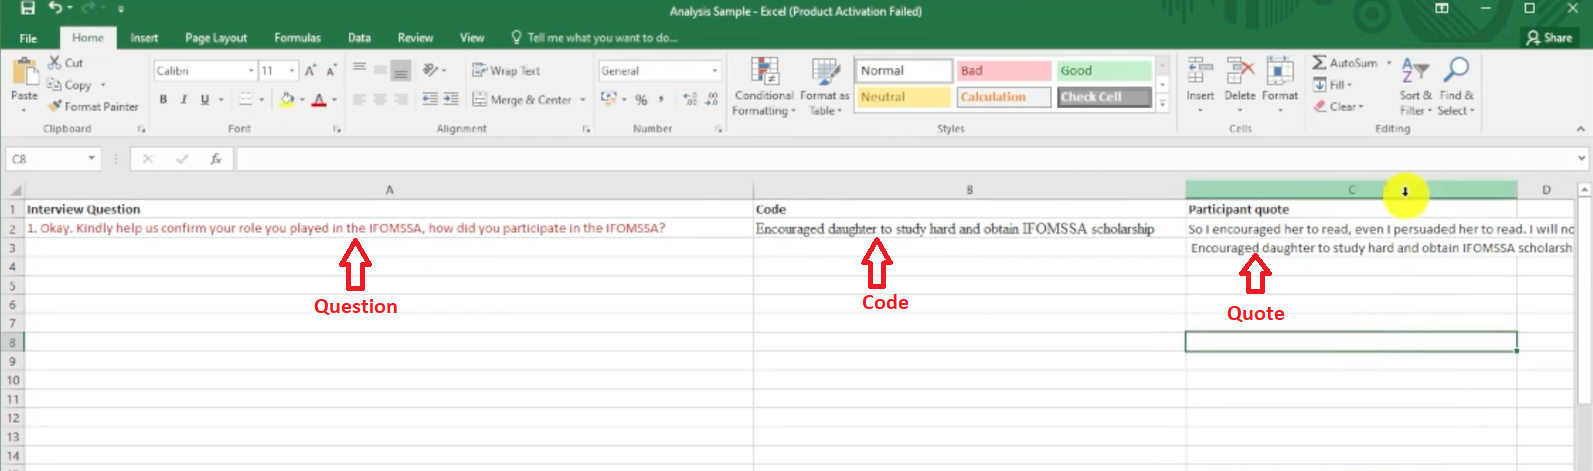Click the Delete cells icon
The width and height of the screenshot is (1593, 471).
point(1240,71)
